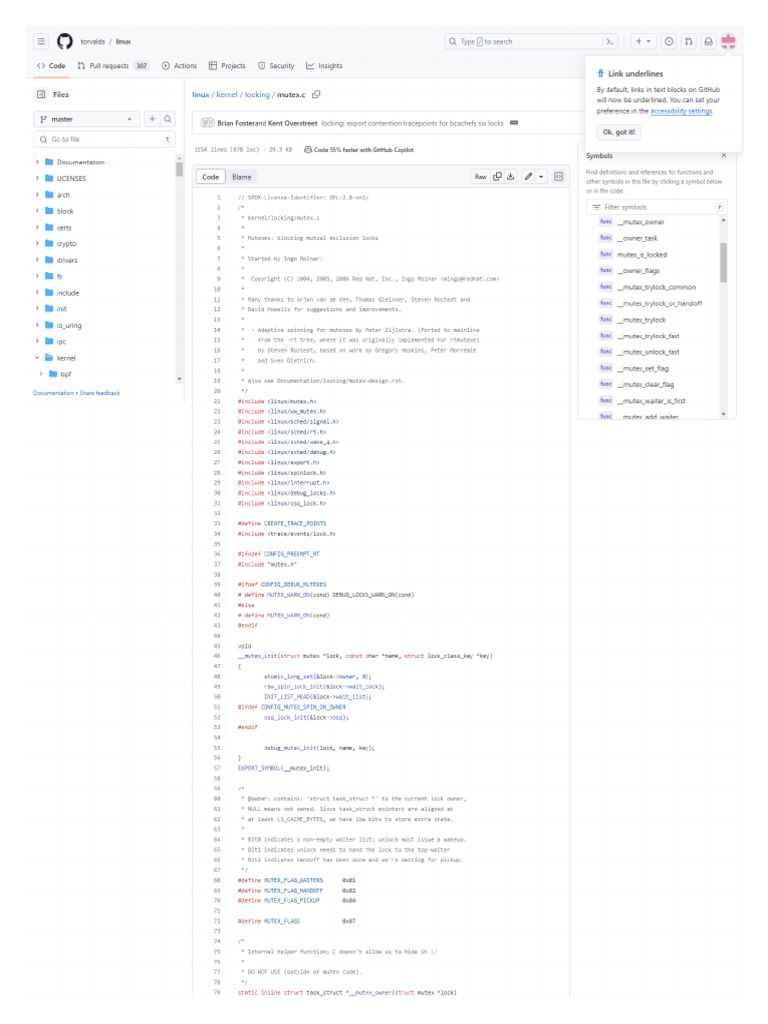
Task: Switch to the Pull requests tab
Action: pos(113,66)
